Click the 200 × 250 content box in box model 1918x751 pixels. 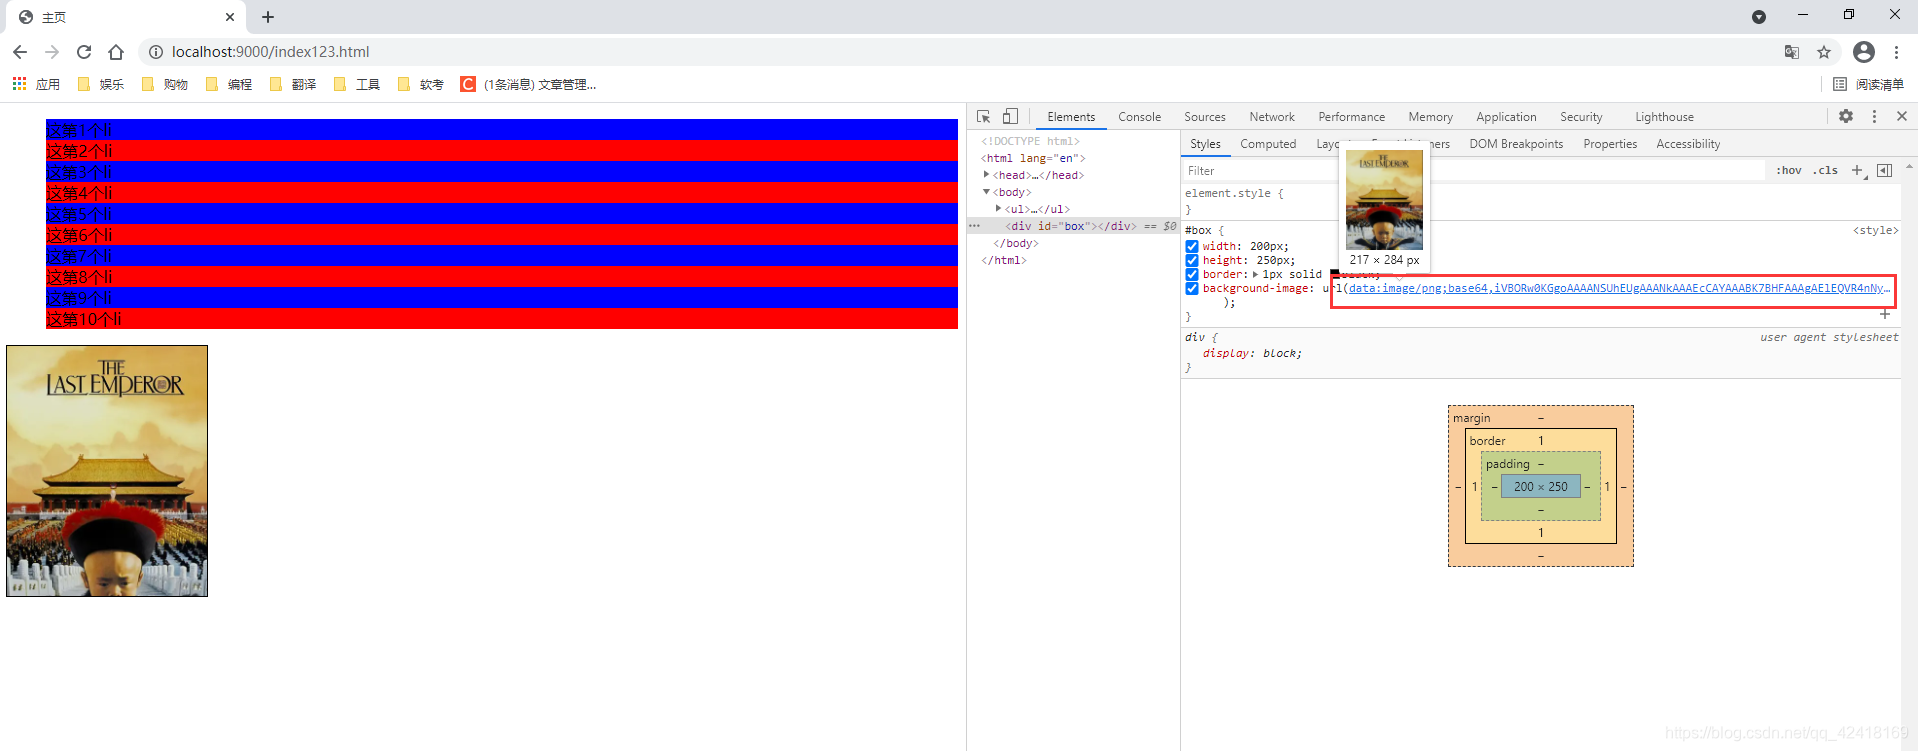click(x=1540, y=487)
